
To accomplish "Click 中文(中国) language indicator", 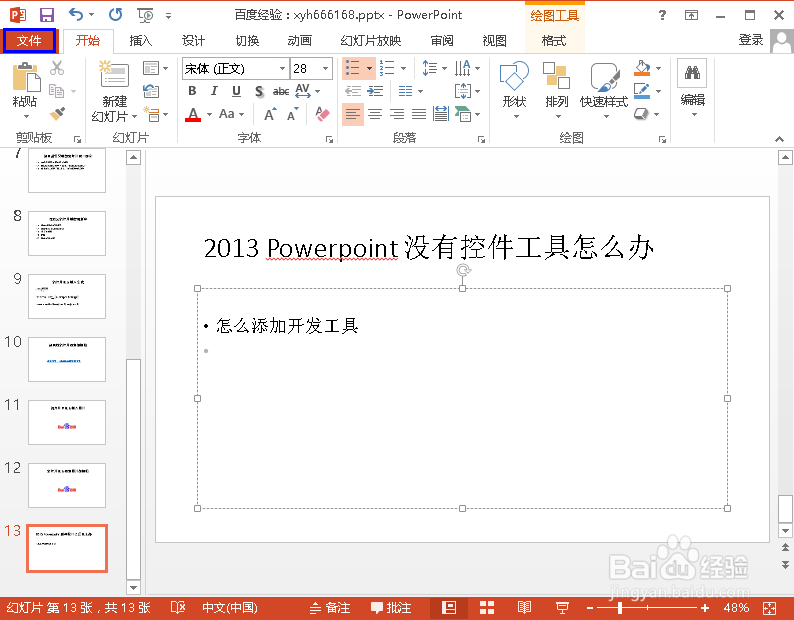I will point(230,607).
